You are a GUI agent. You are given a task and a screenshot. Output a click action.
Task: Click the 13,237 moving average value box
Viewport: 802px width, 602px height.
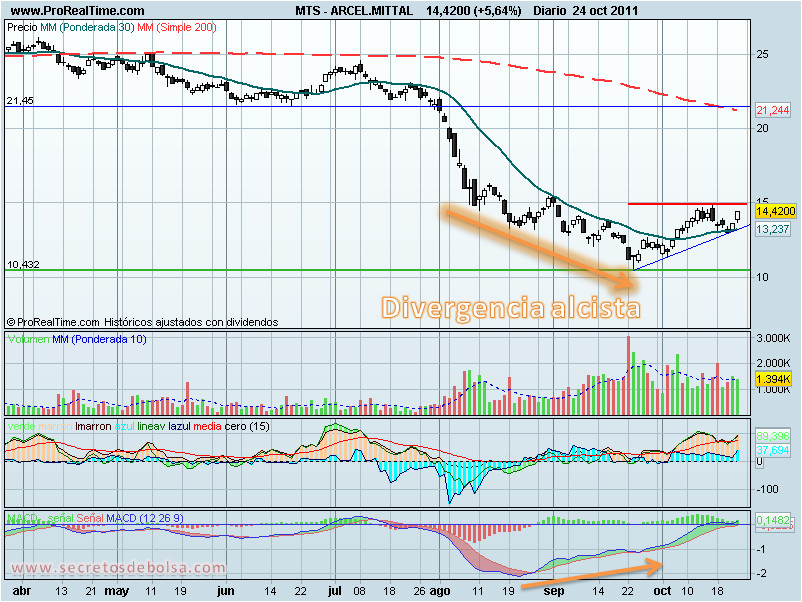coord(772,229)
